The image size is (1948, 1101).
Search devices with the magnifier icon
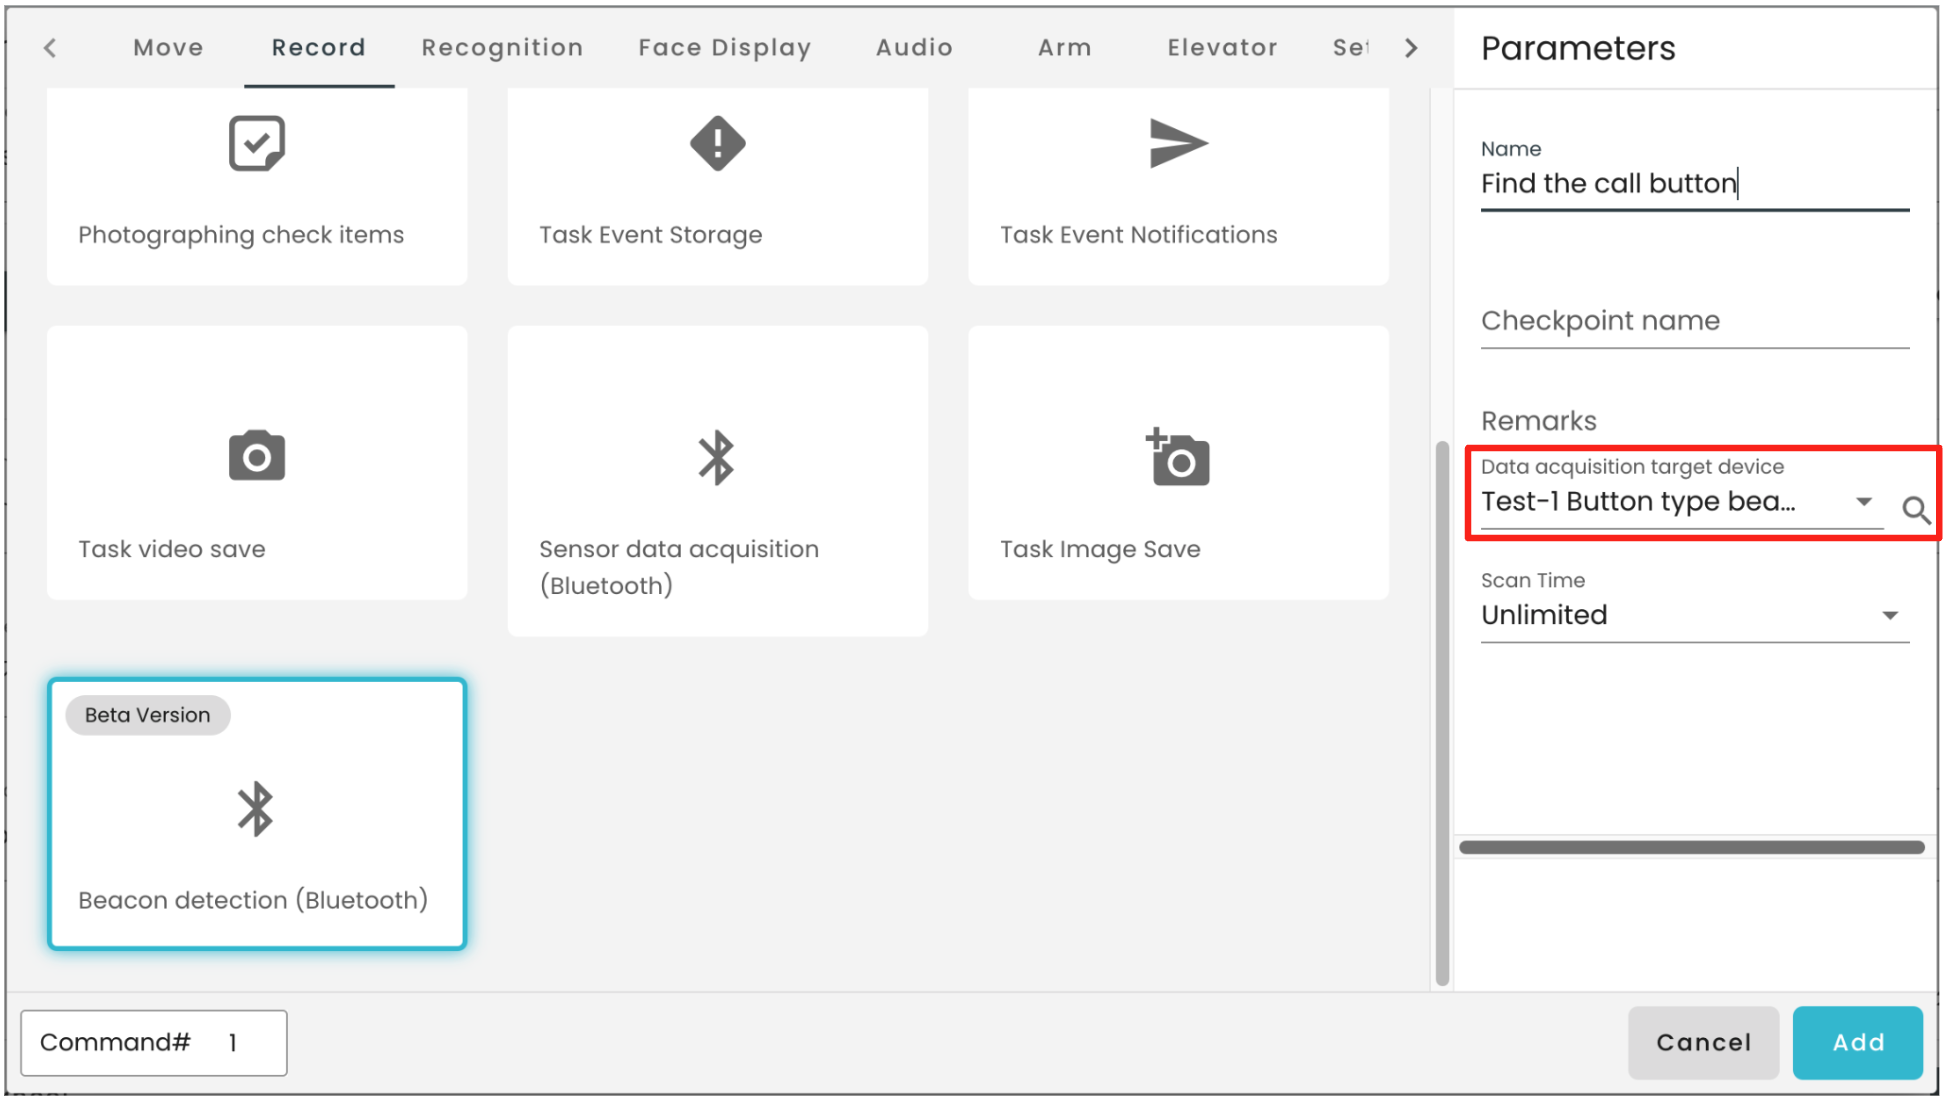[1916, 510]
